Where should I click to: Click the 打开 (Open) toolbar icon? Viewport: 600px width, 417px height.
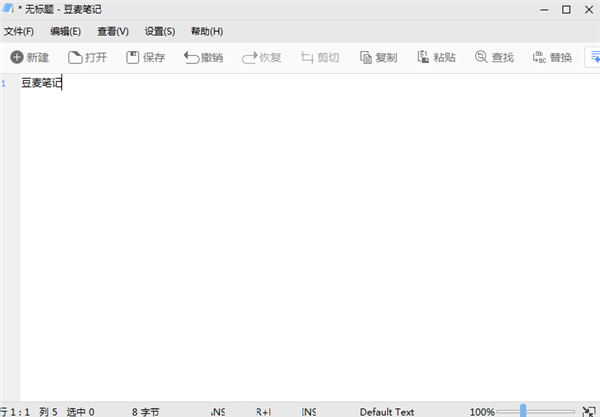tap(75, 57)
